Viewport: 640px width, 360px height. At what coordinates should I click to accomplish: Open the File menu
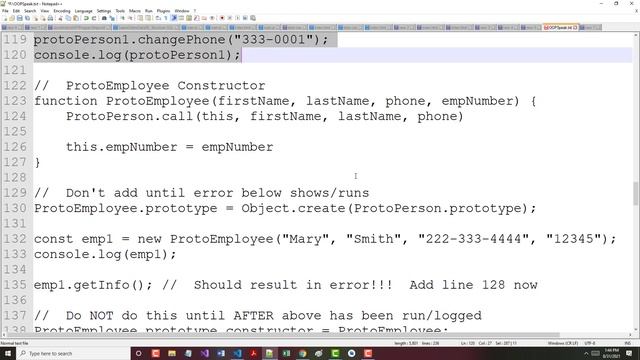5,11
